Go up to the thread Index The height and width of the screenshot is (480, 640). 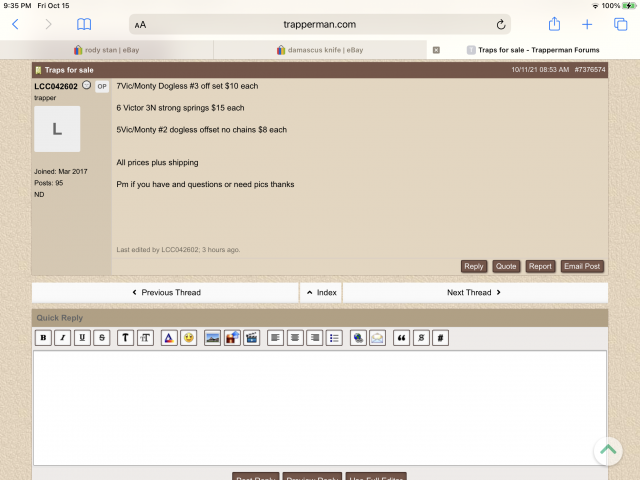tap(321, 292)
